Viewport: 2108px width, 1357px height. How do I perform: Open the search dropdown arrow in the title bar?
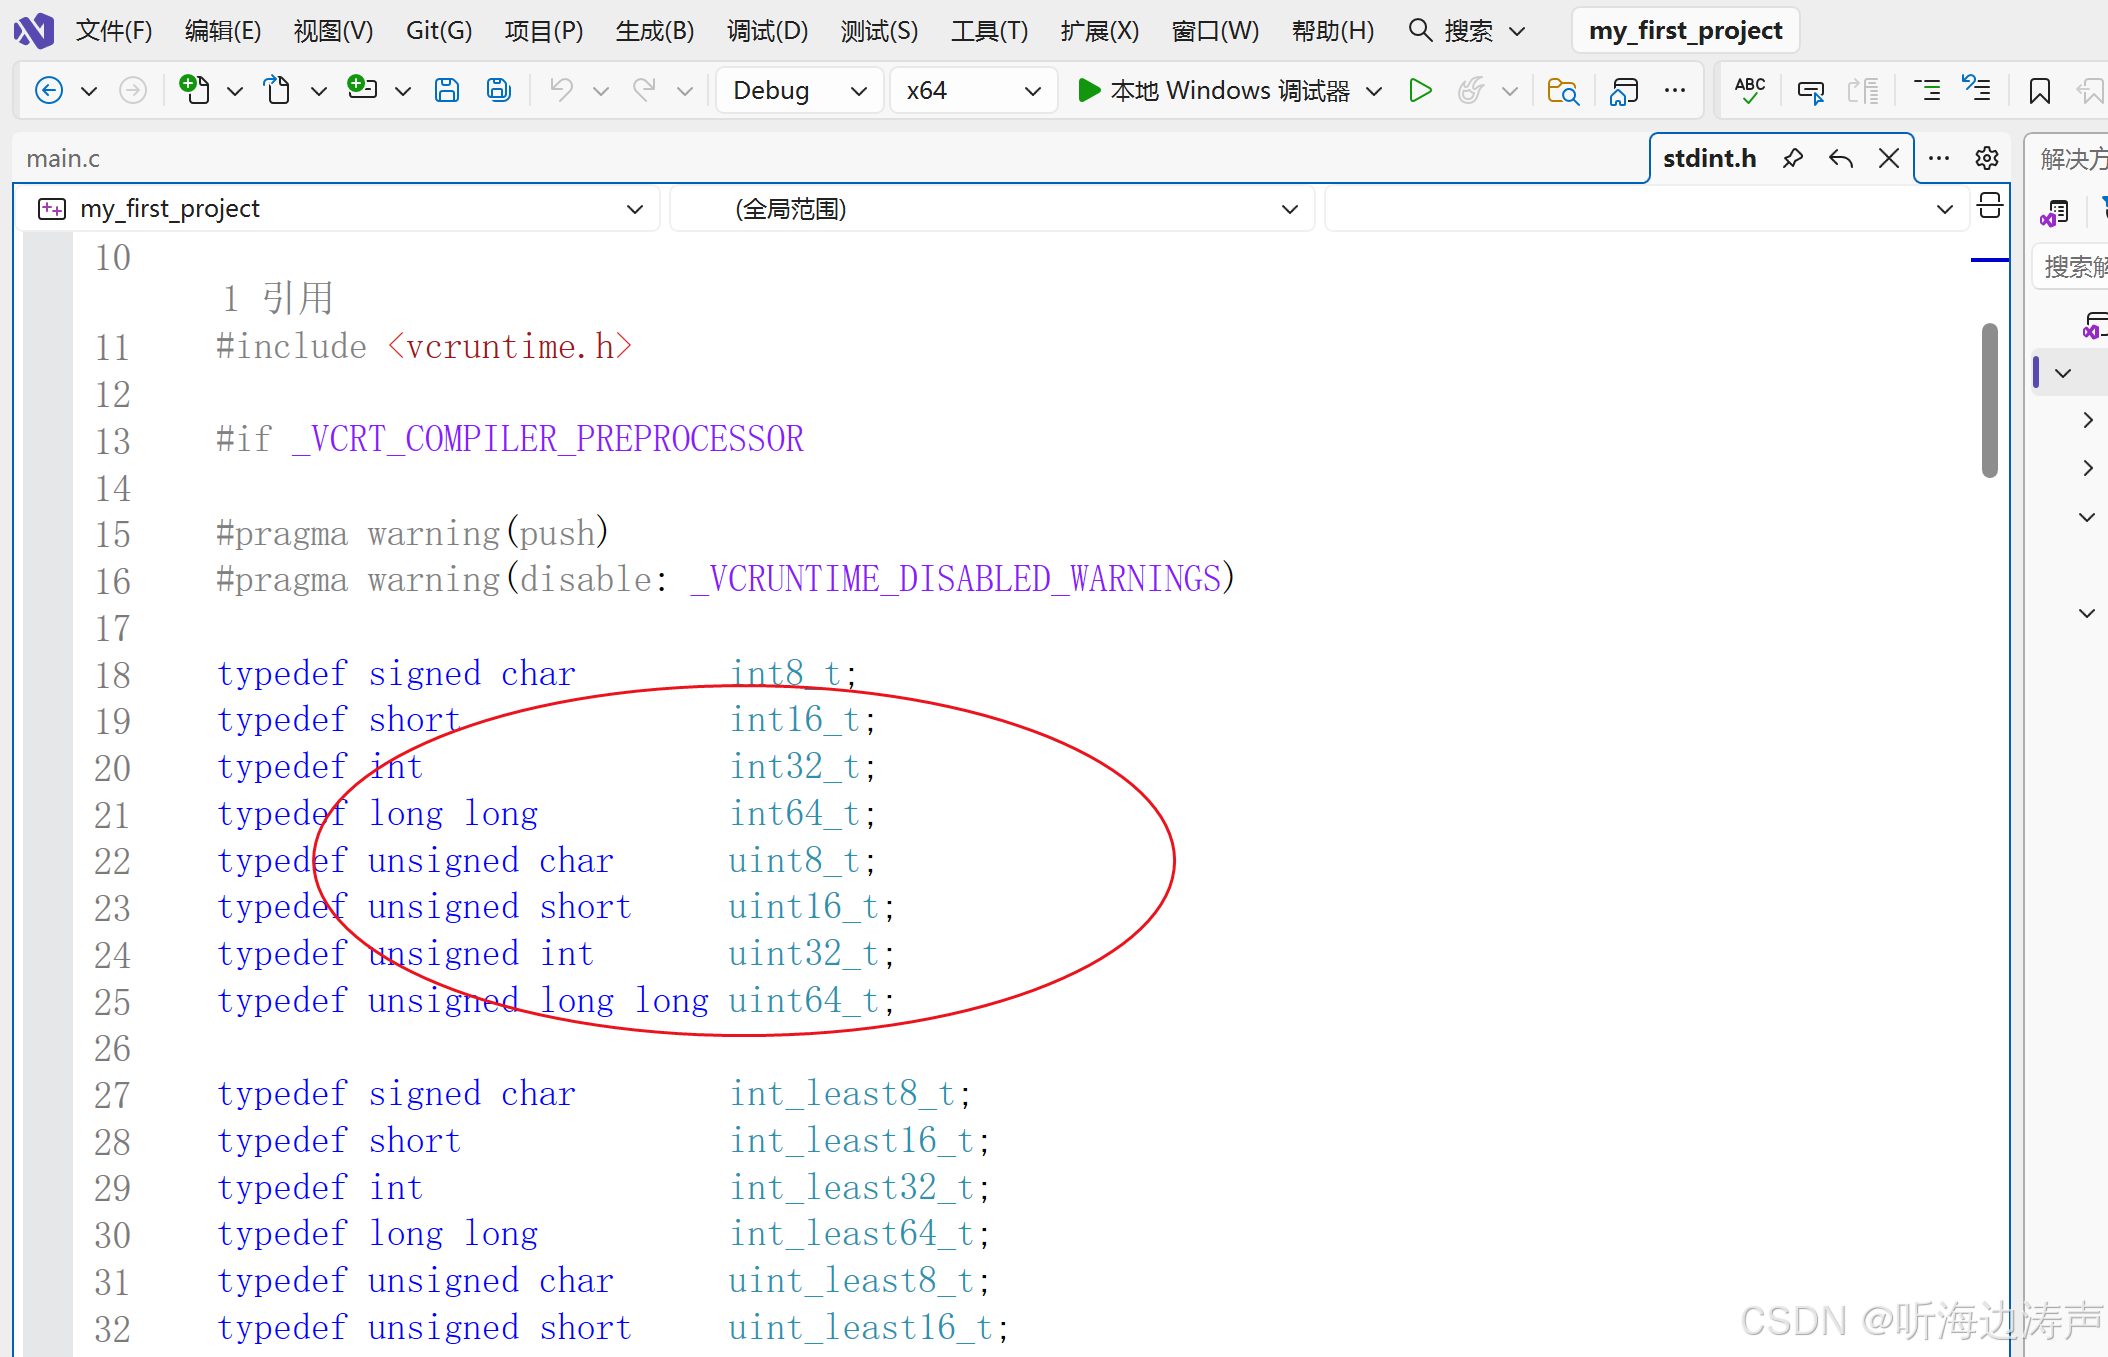pyautogui.click(x=1516, y=31)
